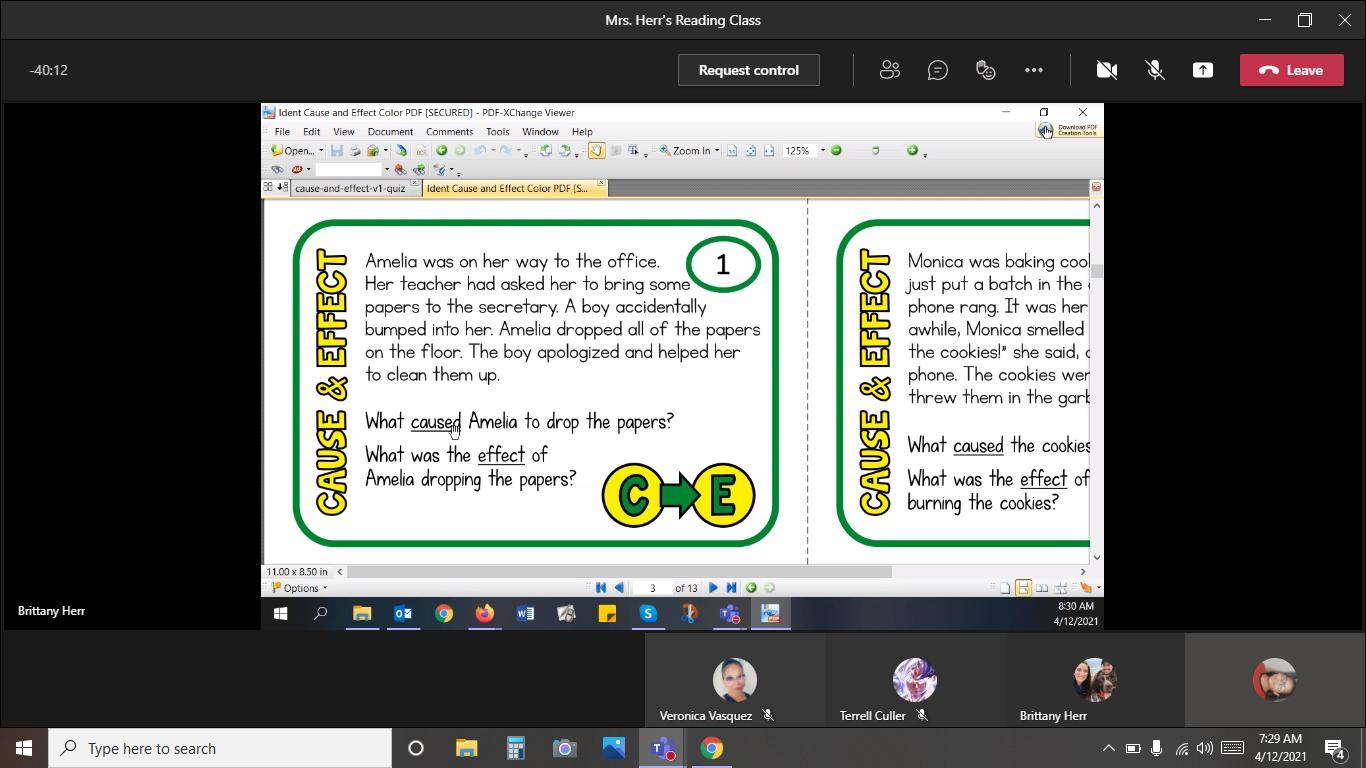Show the participants panel
The image size is (1366, 768).
tap(889, 70)
